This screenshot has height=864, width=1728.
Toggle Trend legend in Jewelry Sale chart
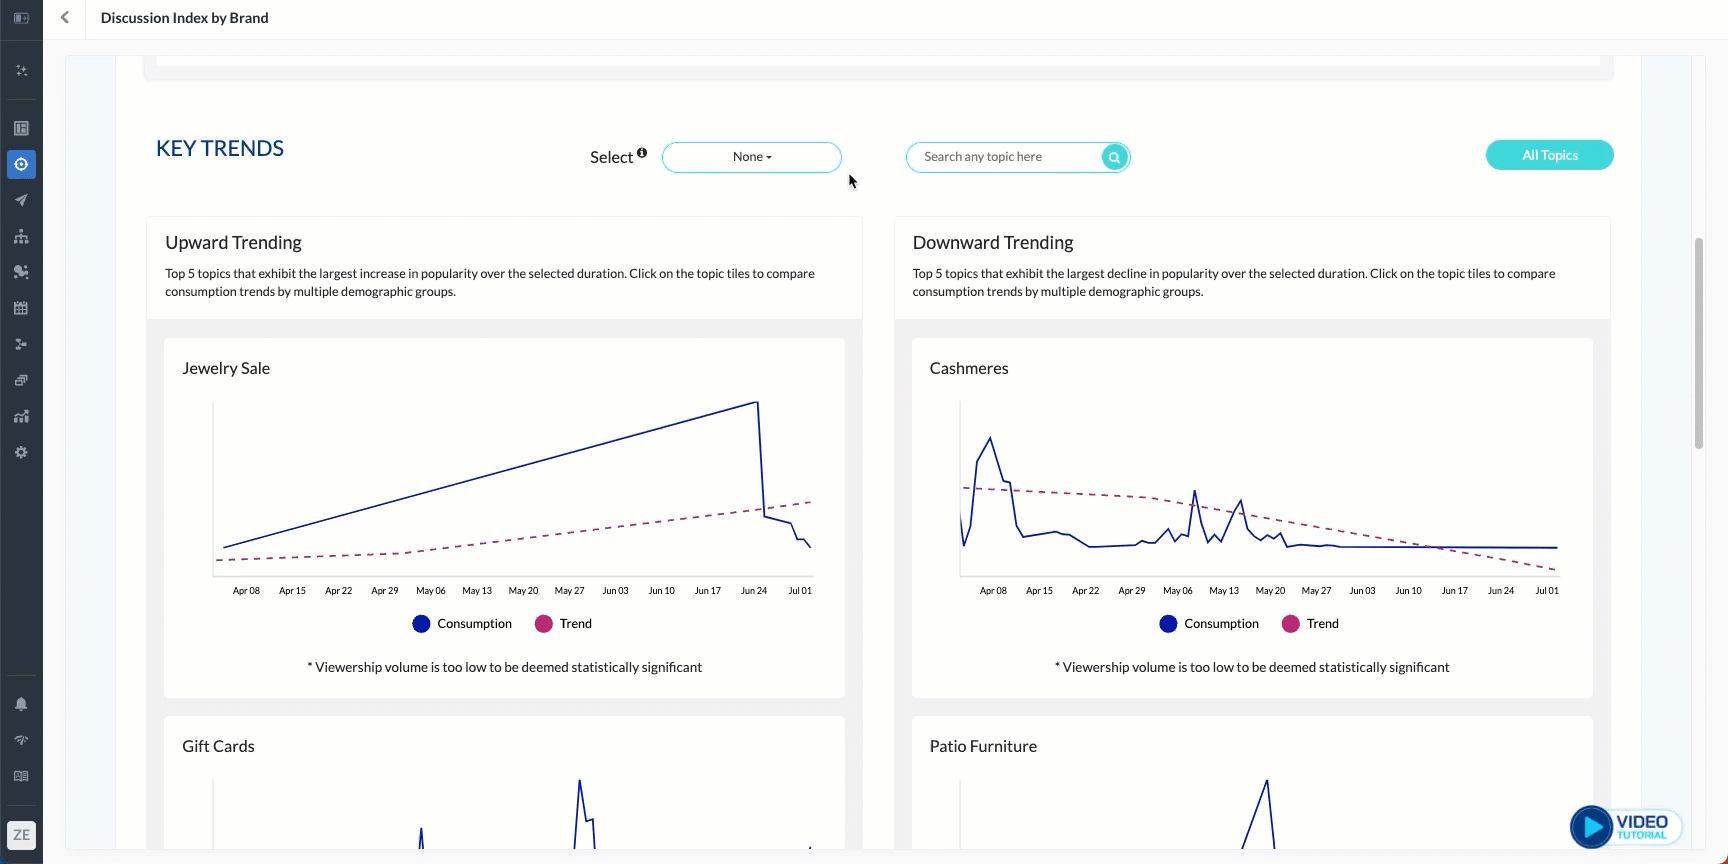[564, 624]
